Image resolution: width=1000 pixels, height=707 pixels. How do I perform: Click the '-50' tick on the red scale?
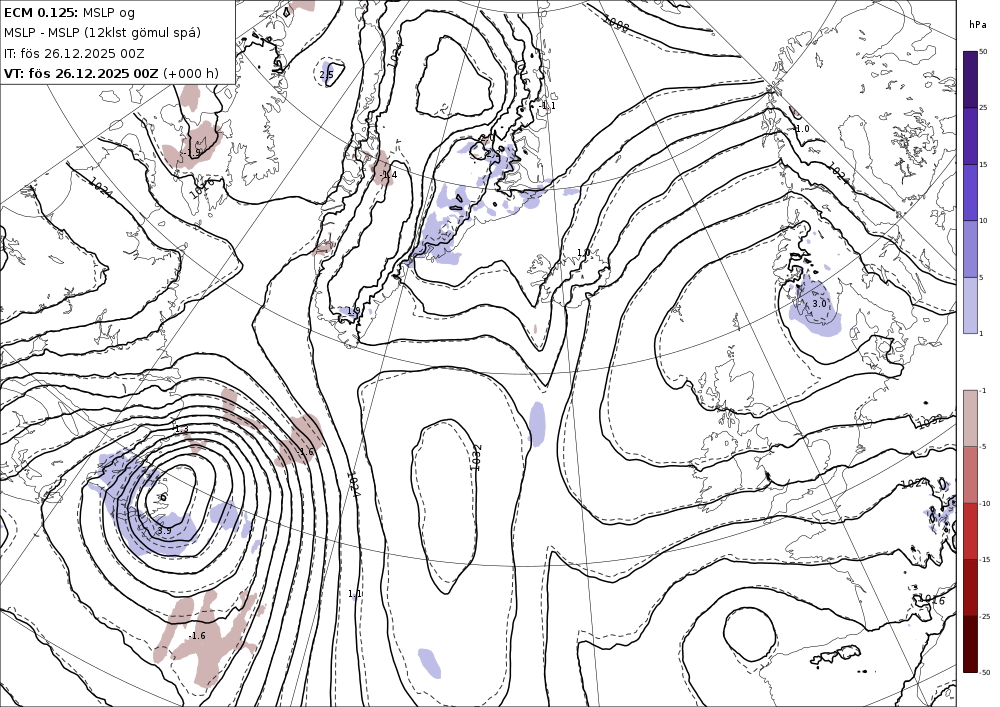click(x=985, y=672)
